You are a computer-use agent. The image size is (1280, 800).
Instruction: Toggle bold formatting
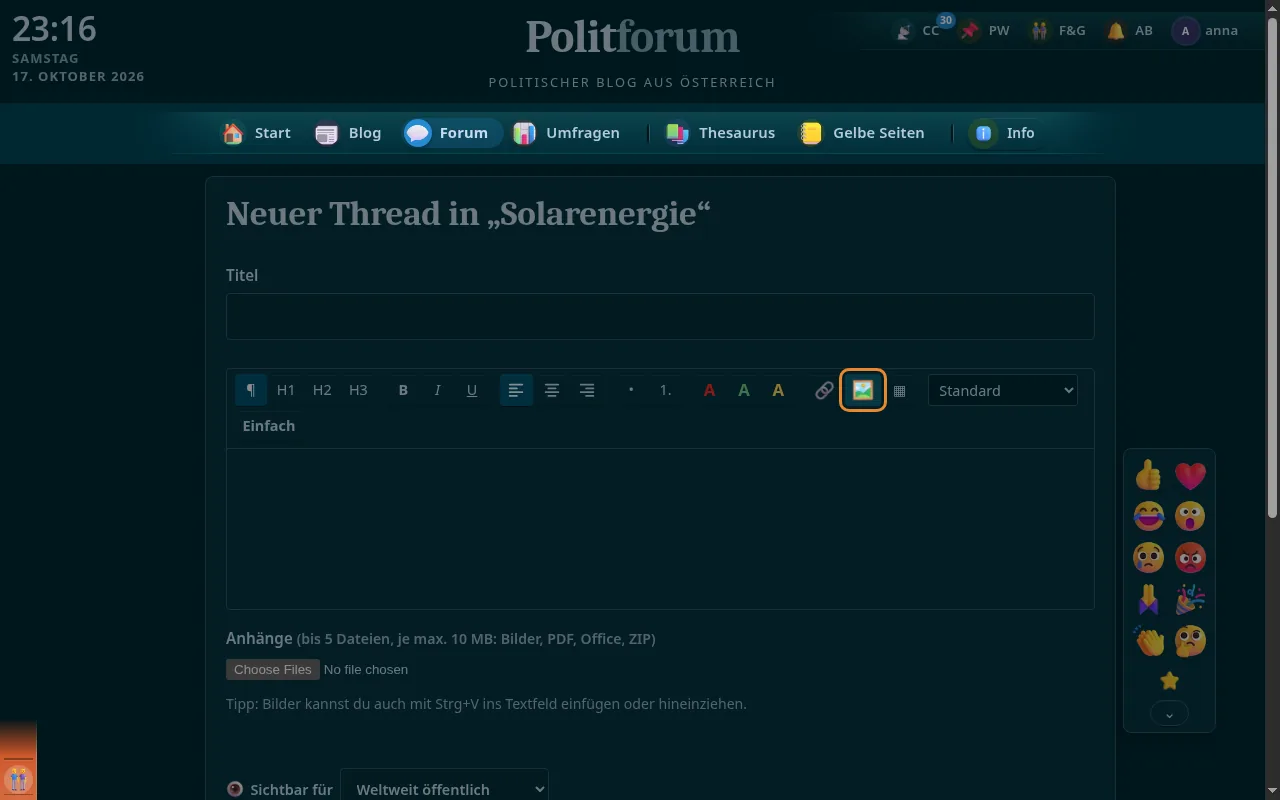coord(403,390)
